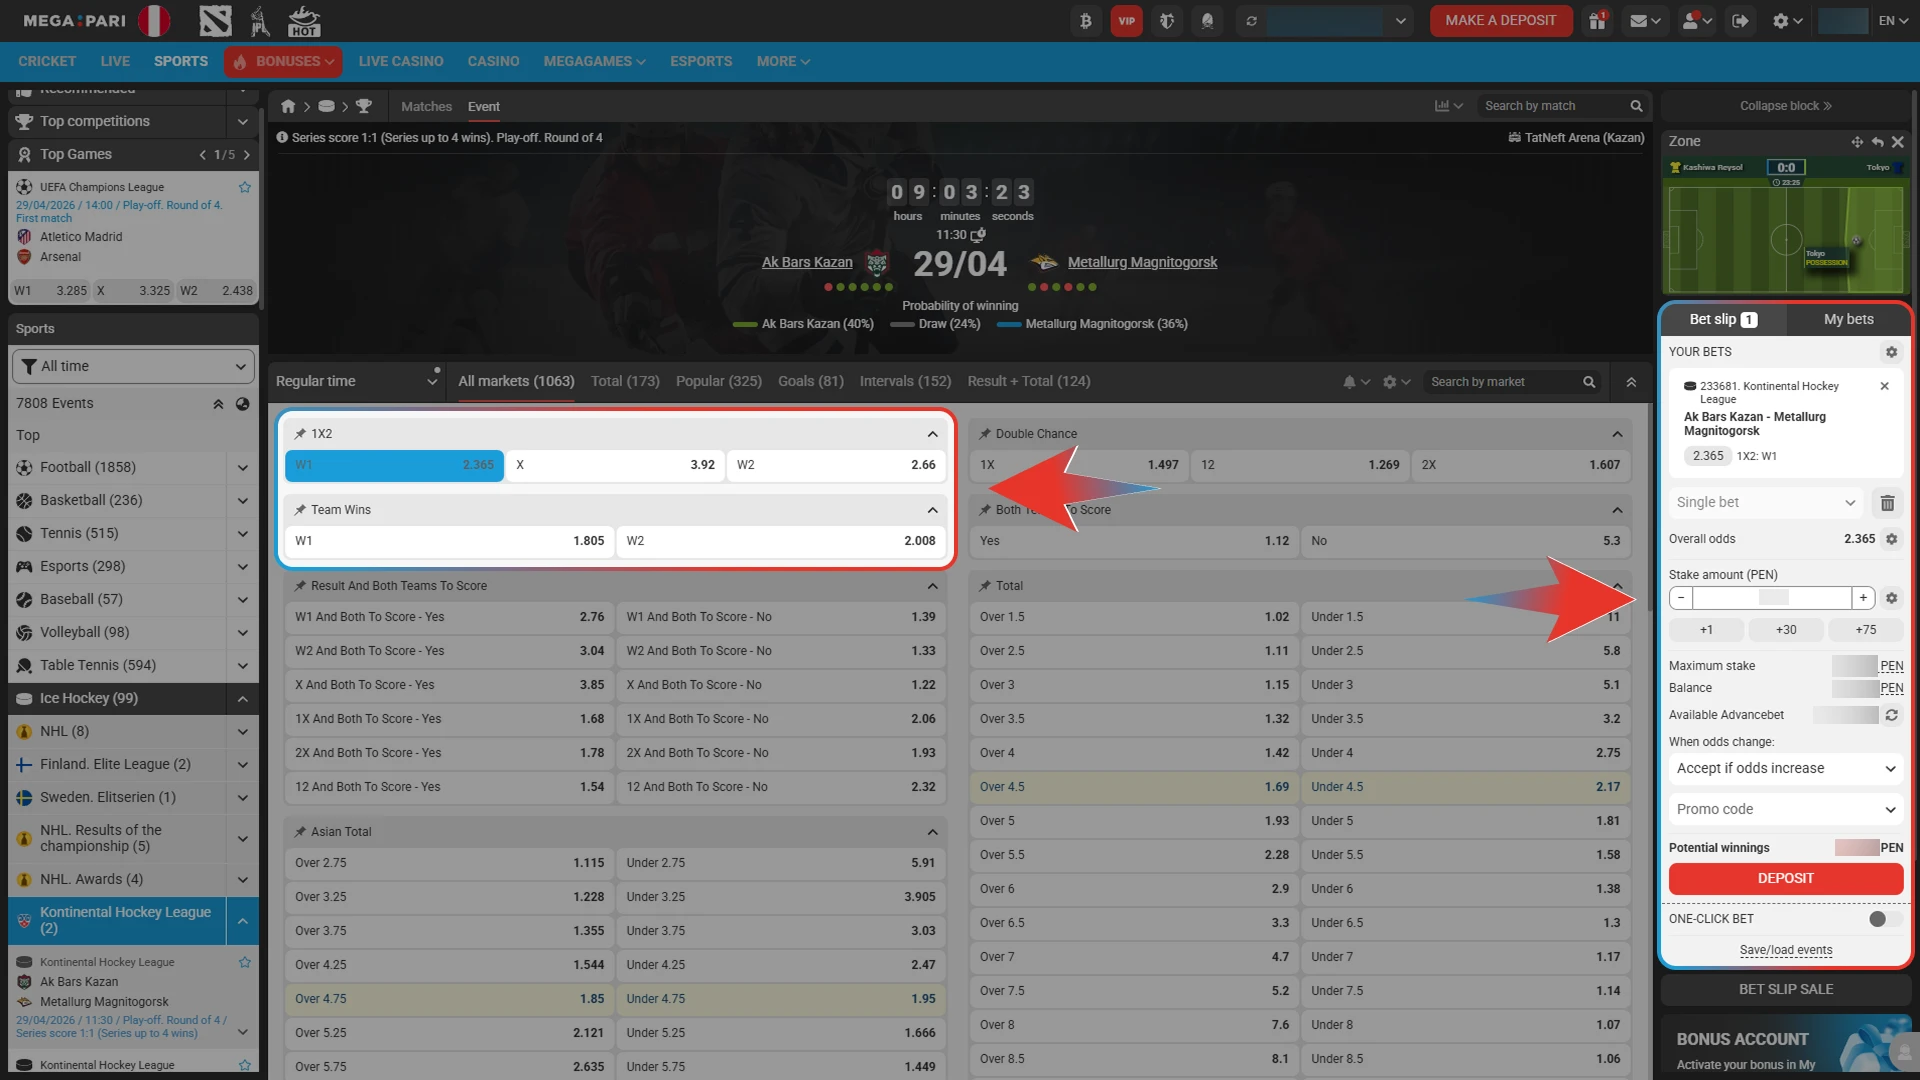
Task: Click the MAKE A DEPOSIT button
Action: (x=1500, y=21)
